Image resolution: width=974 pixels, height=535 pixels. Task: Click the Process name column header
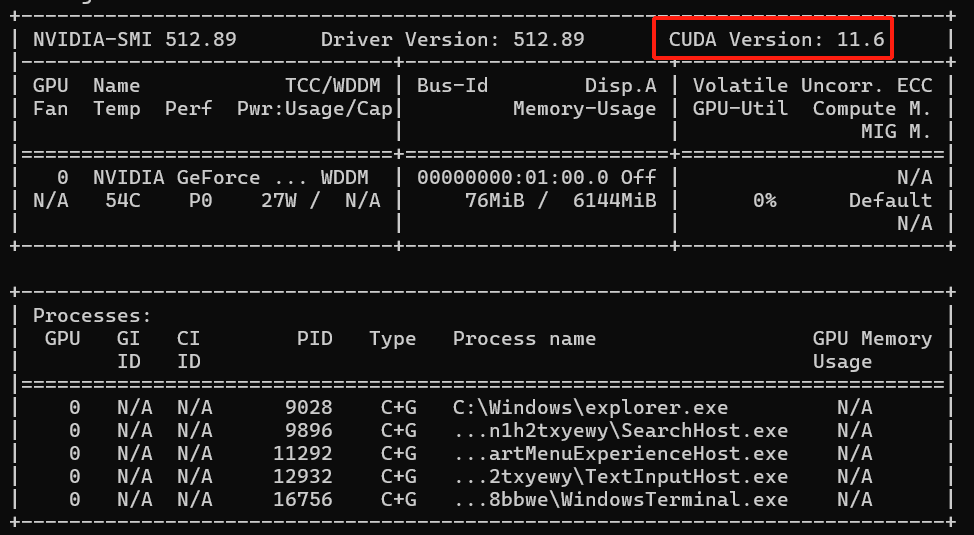tap(524, 339)
